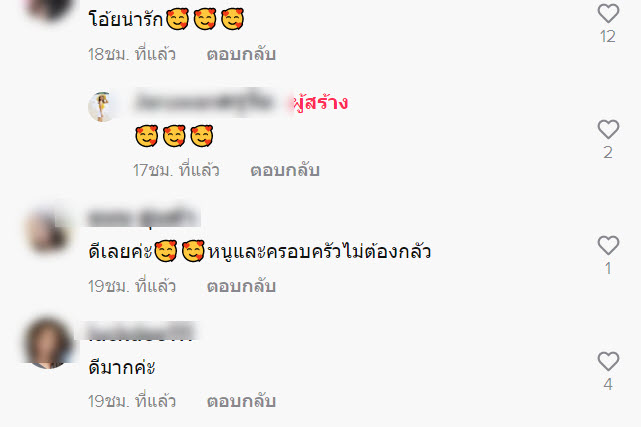
Task: Tap the heart on the creator's emoji reply
Action: (608, 129)
